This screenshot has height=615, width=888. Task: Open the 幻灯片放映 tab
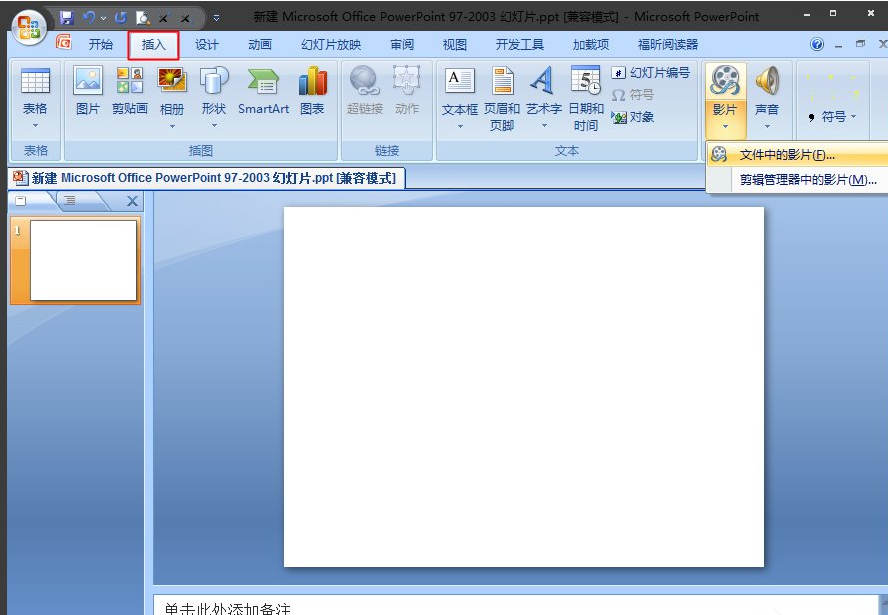[331, 44]
